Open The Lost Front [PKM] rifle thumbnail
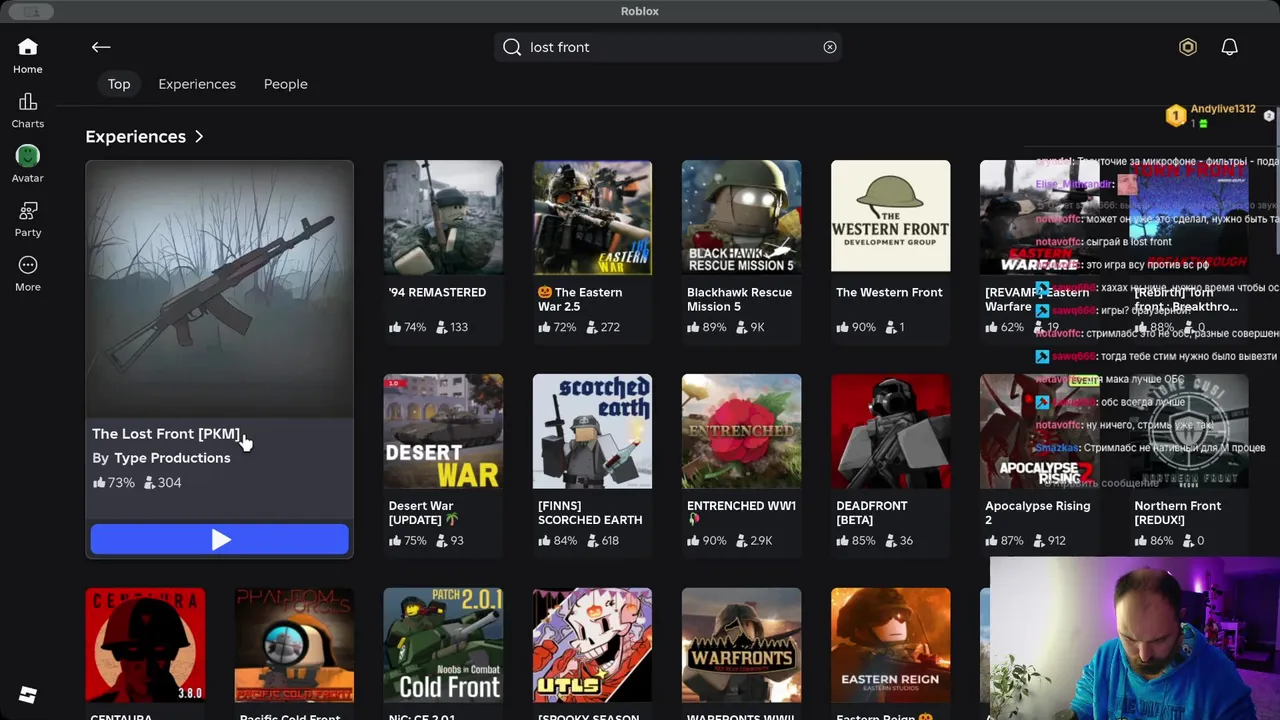Screen dimensions: 1280x720 coord(219,289)
